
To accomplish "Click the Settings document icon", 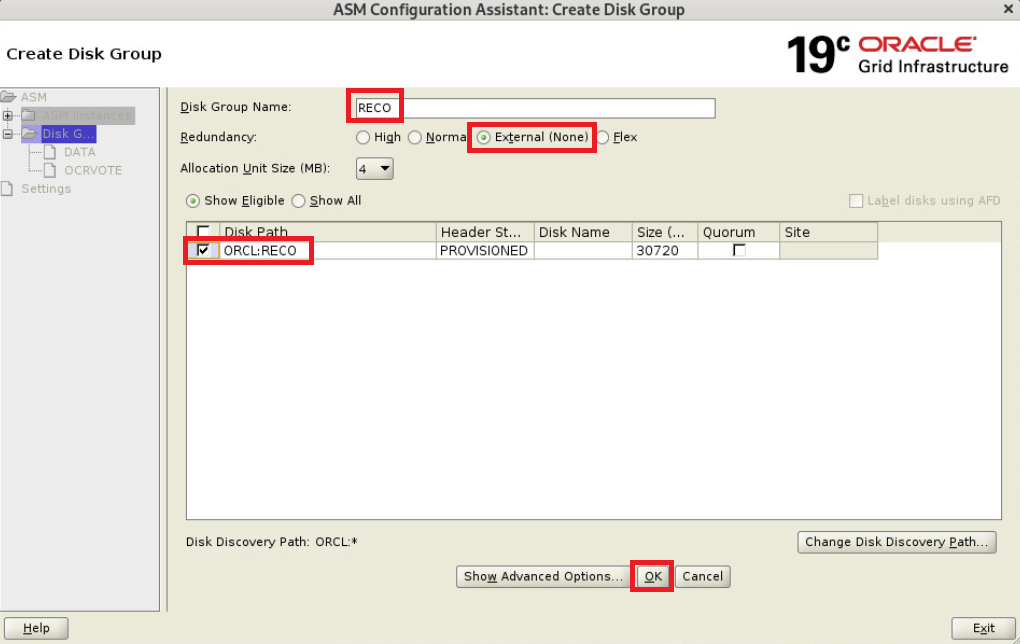I will tap(7, 188).
